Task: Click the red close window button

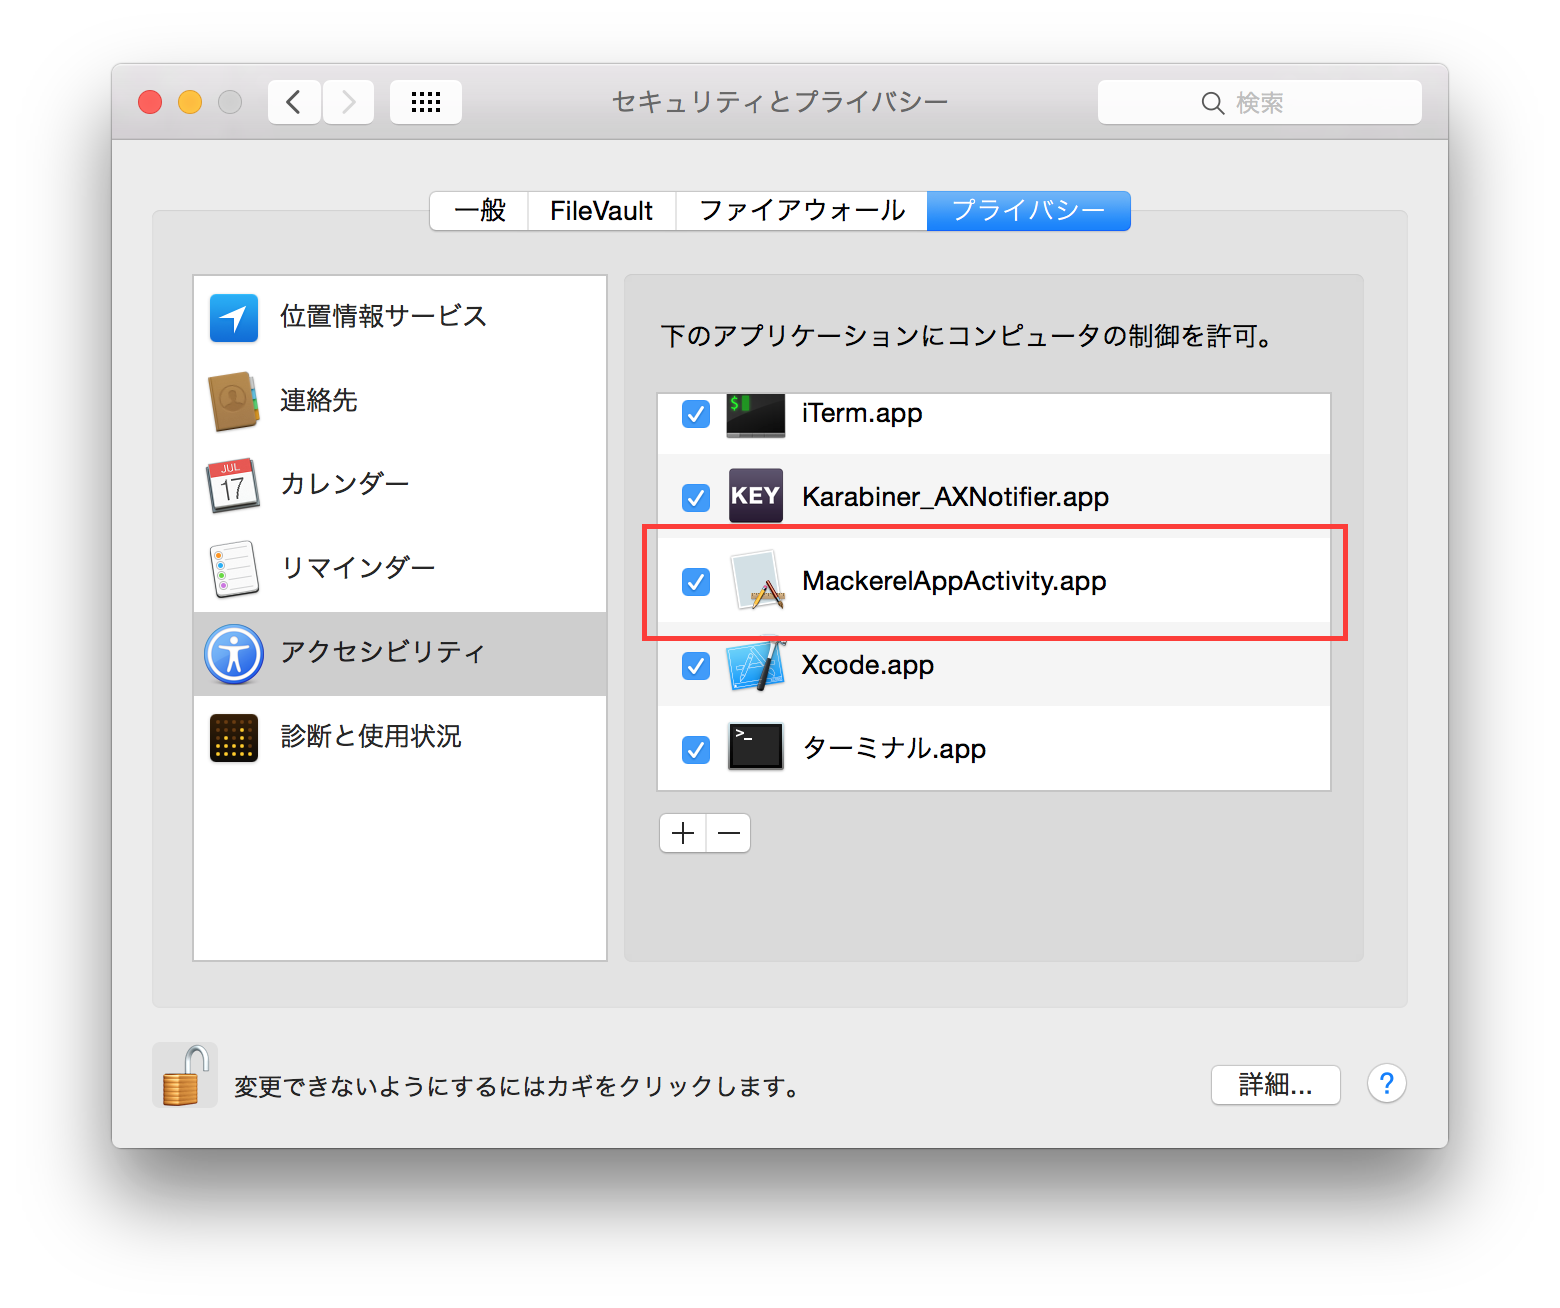Action: [x=150, y=102]
